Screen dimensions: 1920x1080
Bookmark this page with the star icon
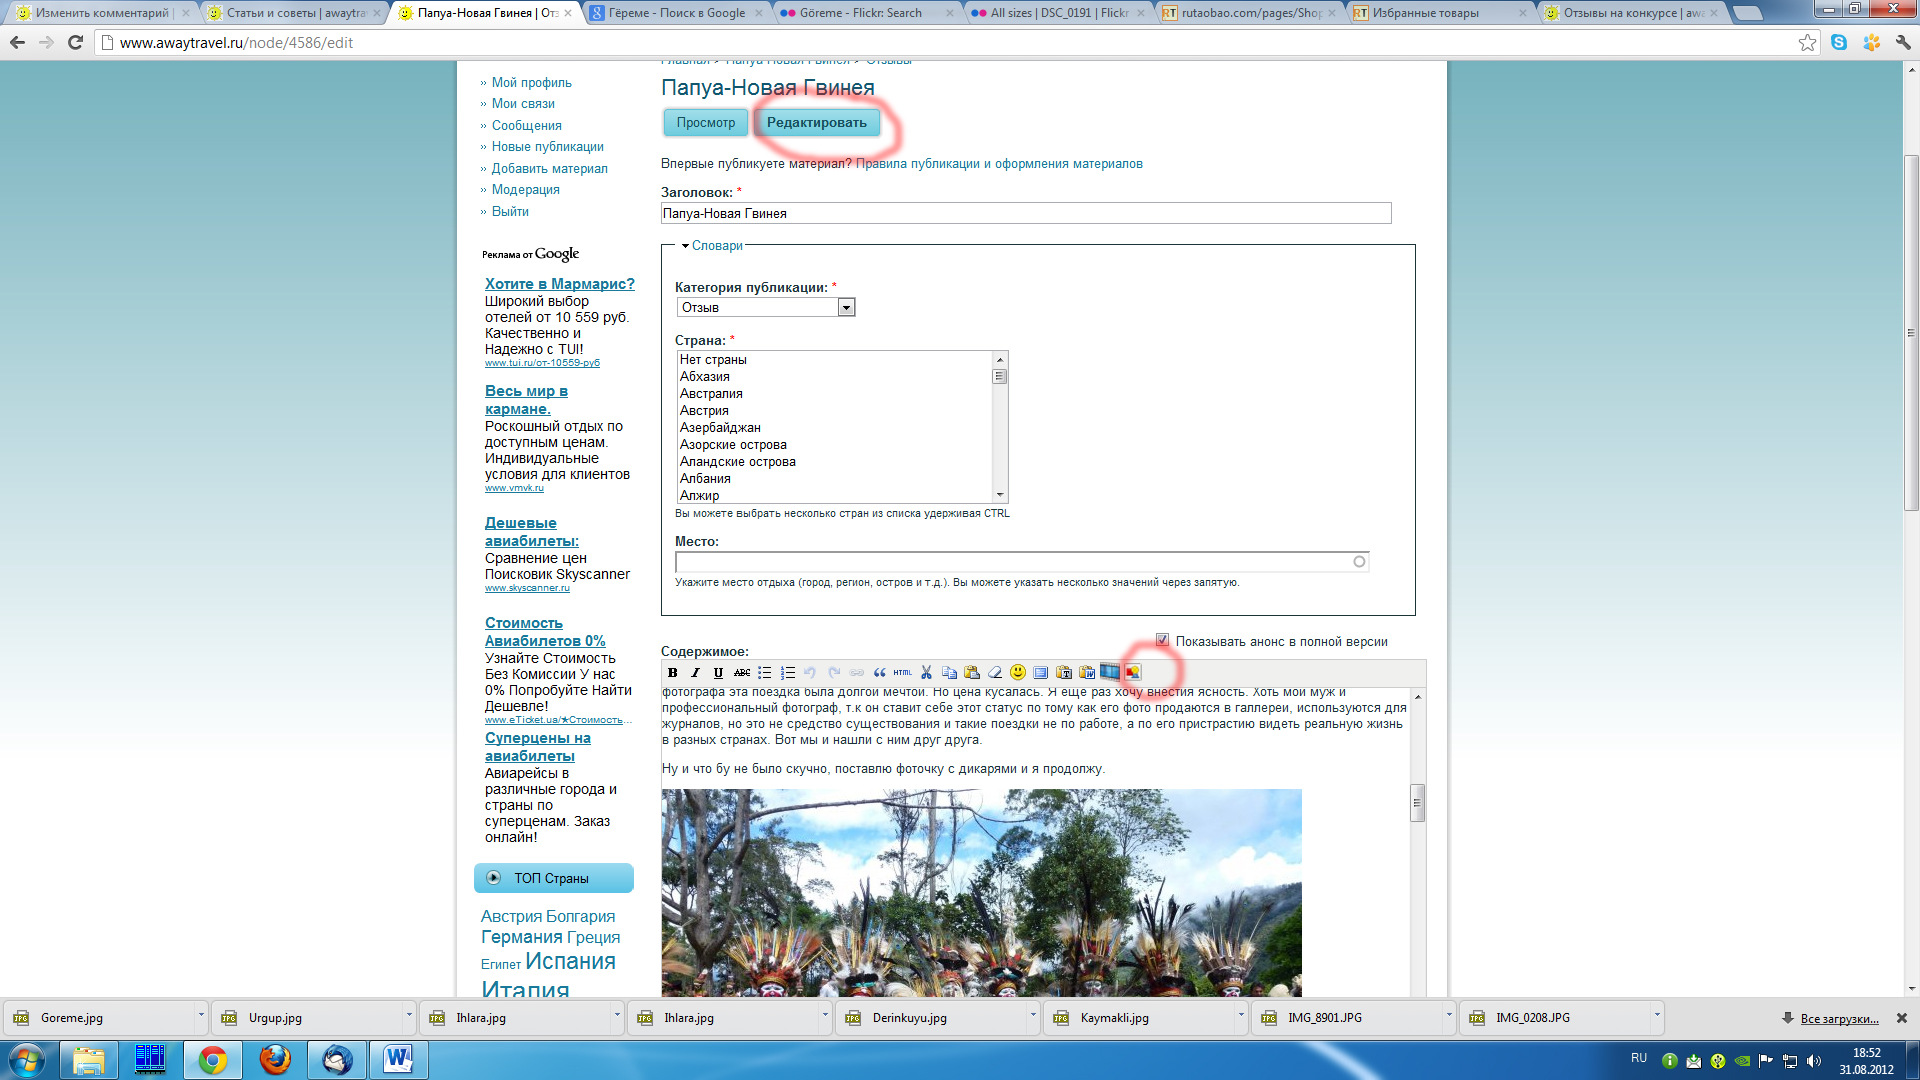tap(1807, 43)
